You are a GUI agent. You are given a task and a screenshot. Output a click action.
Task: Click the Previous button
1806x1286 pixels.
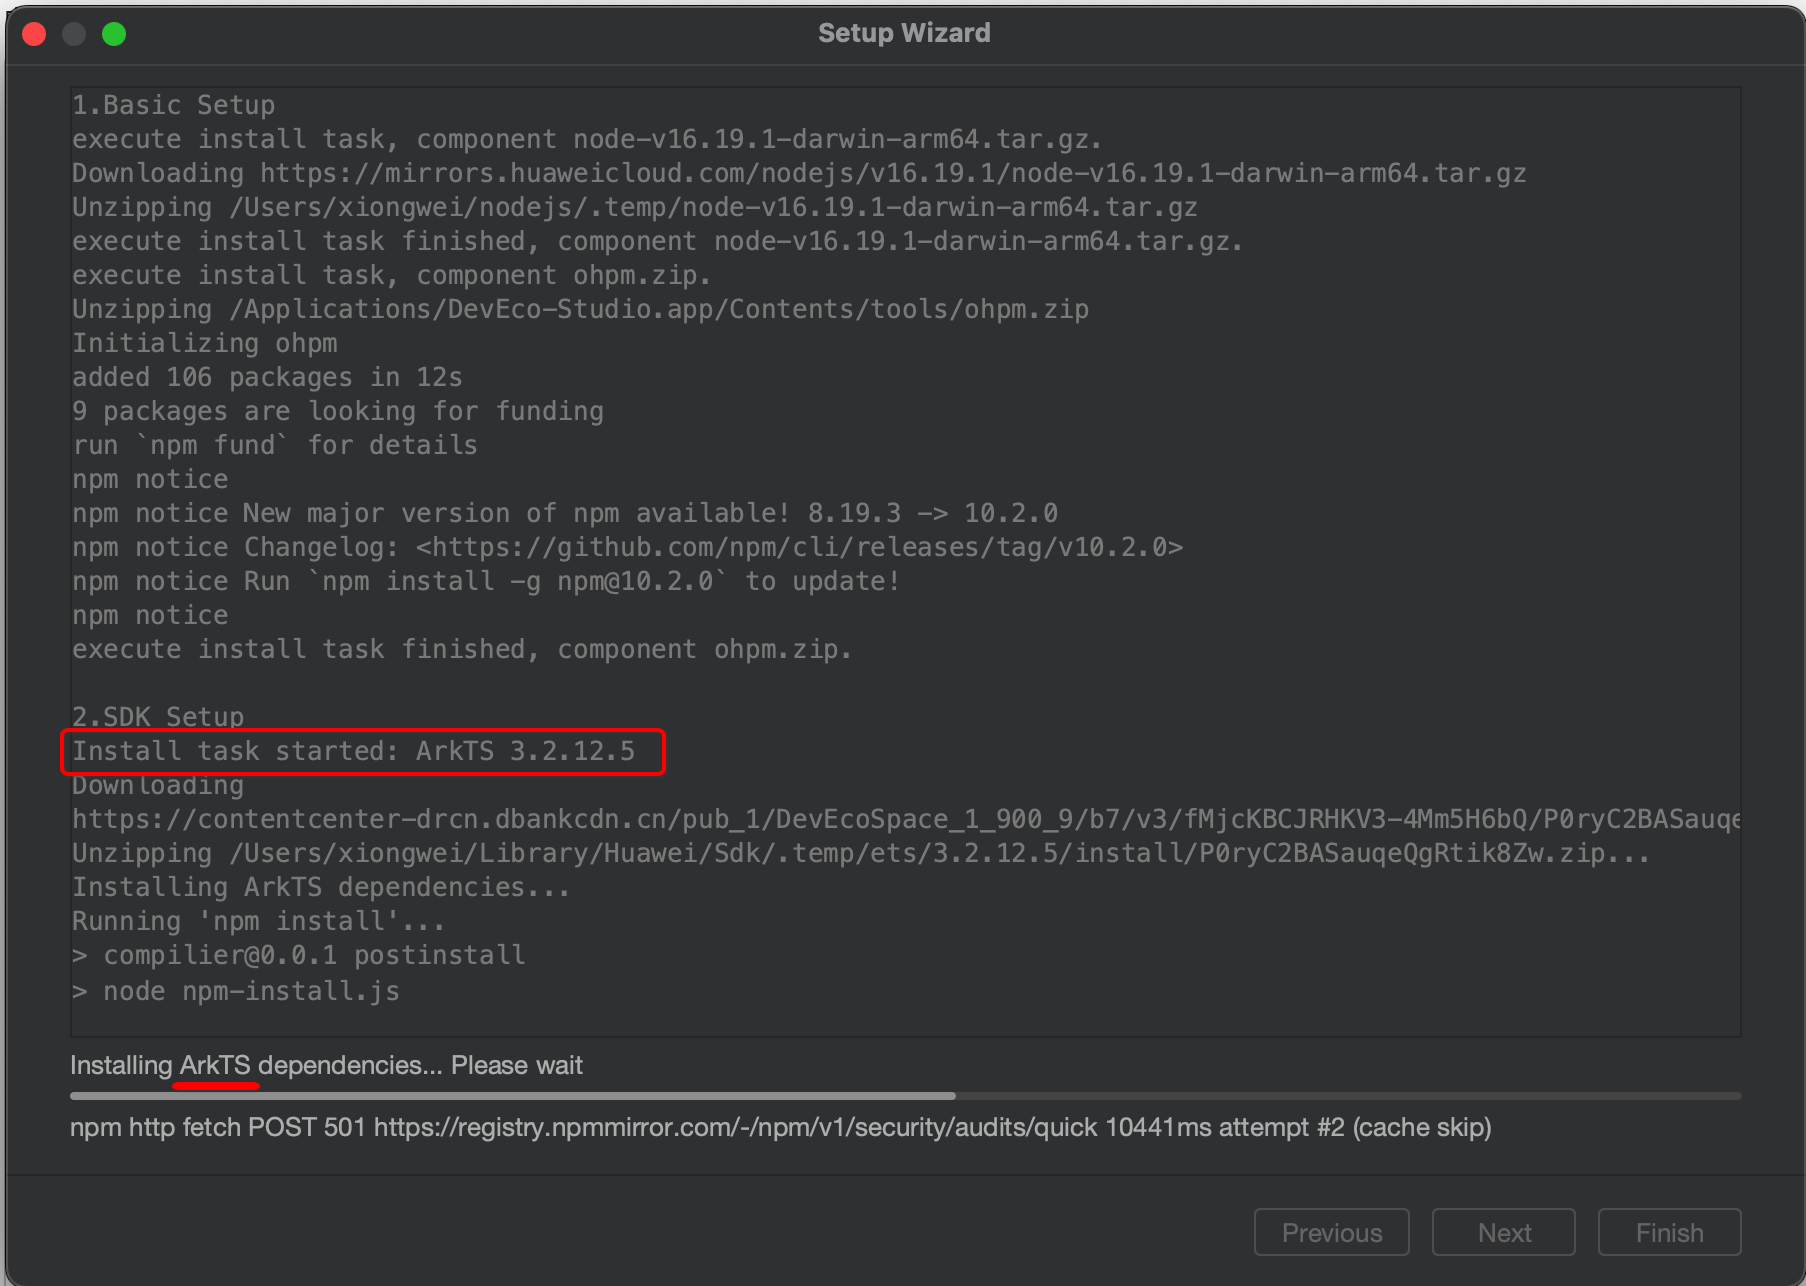pyautogui.click(x=1331, y=1232)
